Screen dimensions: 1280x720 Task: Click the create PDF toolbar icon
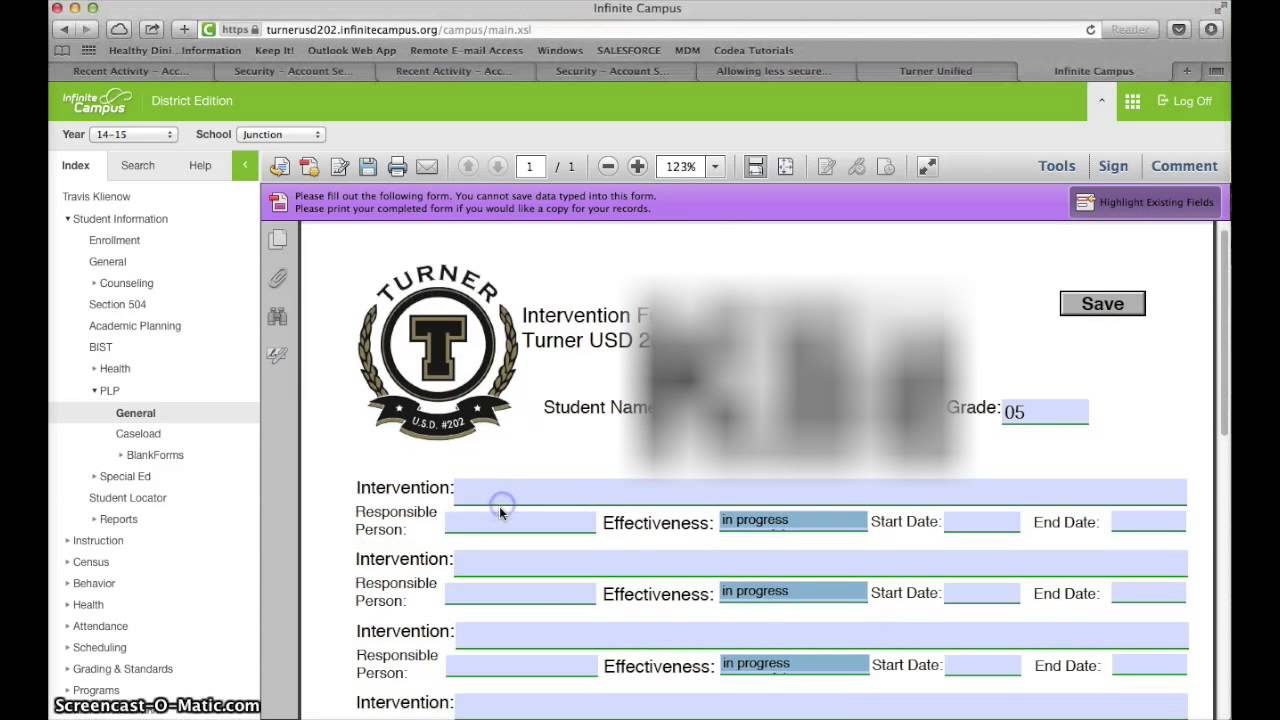(x=309, y=166)
